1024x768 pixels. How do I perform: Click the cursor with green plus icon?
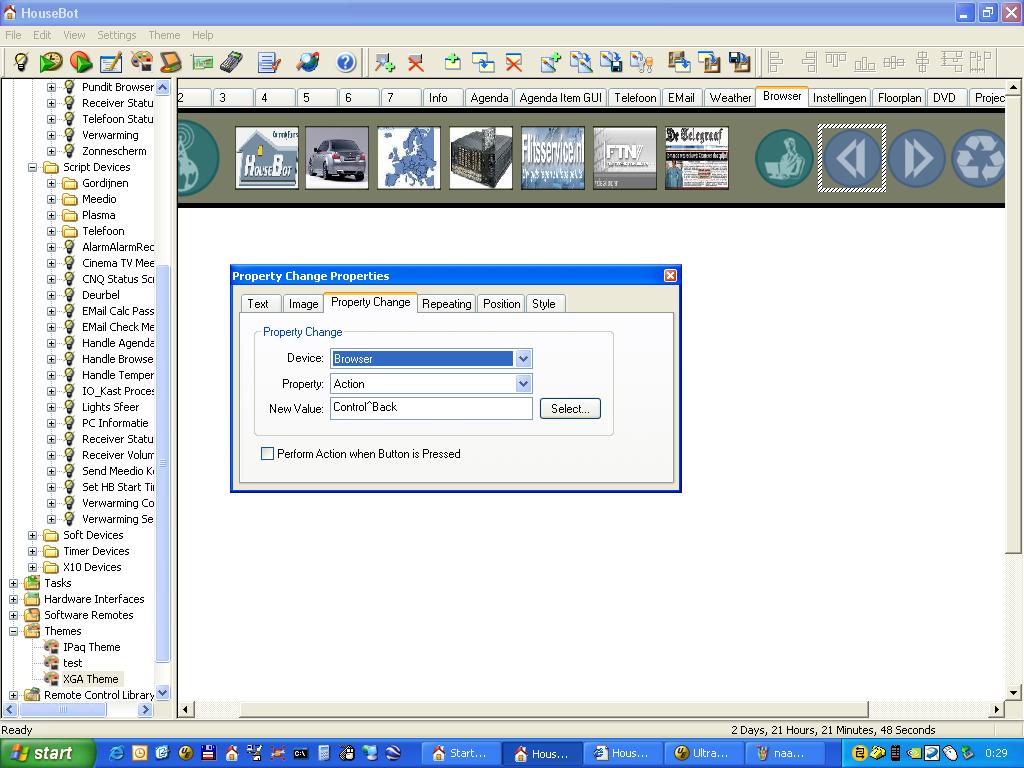[x=384, y=63]
